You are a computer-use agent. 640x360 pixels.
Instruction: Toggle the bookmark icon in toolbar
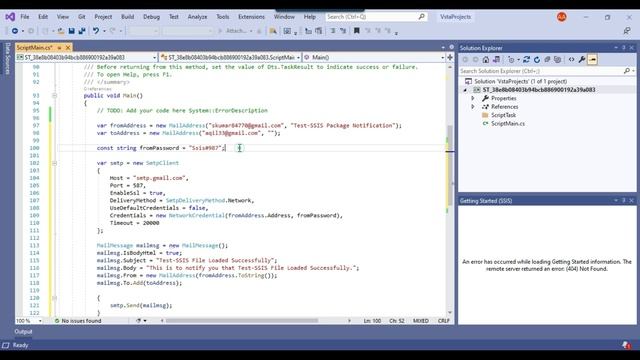pos(356,31)
